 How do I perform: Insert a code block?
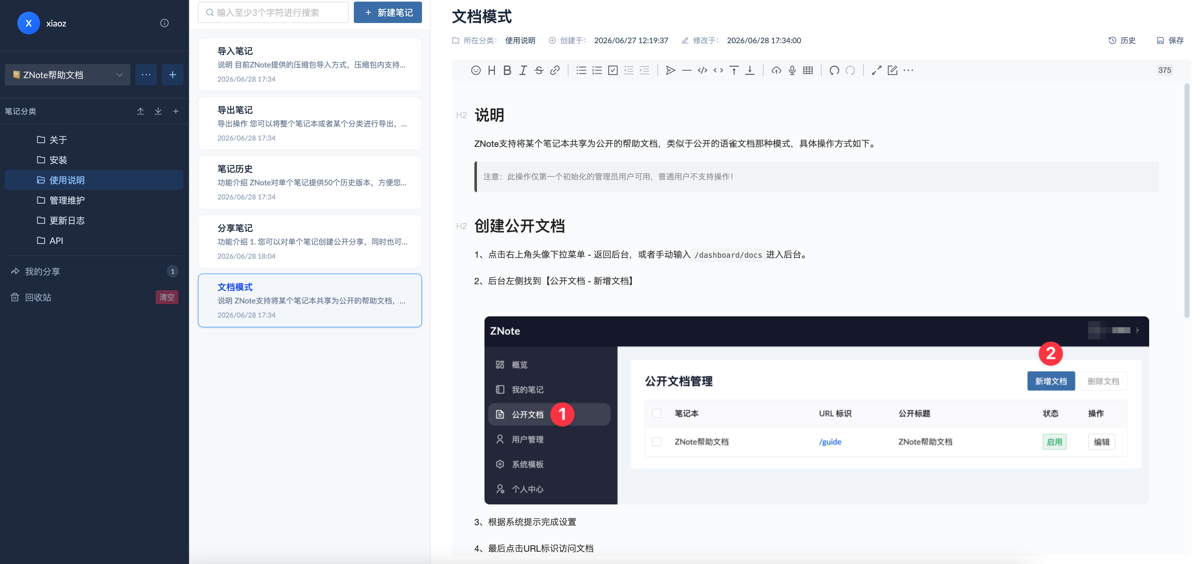coord(702,70)
